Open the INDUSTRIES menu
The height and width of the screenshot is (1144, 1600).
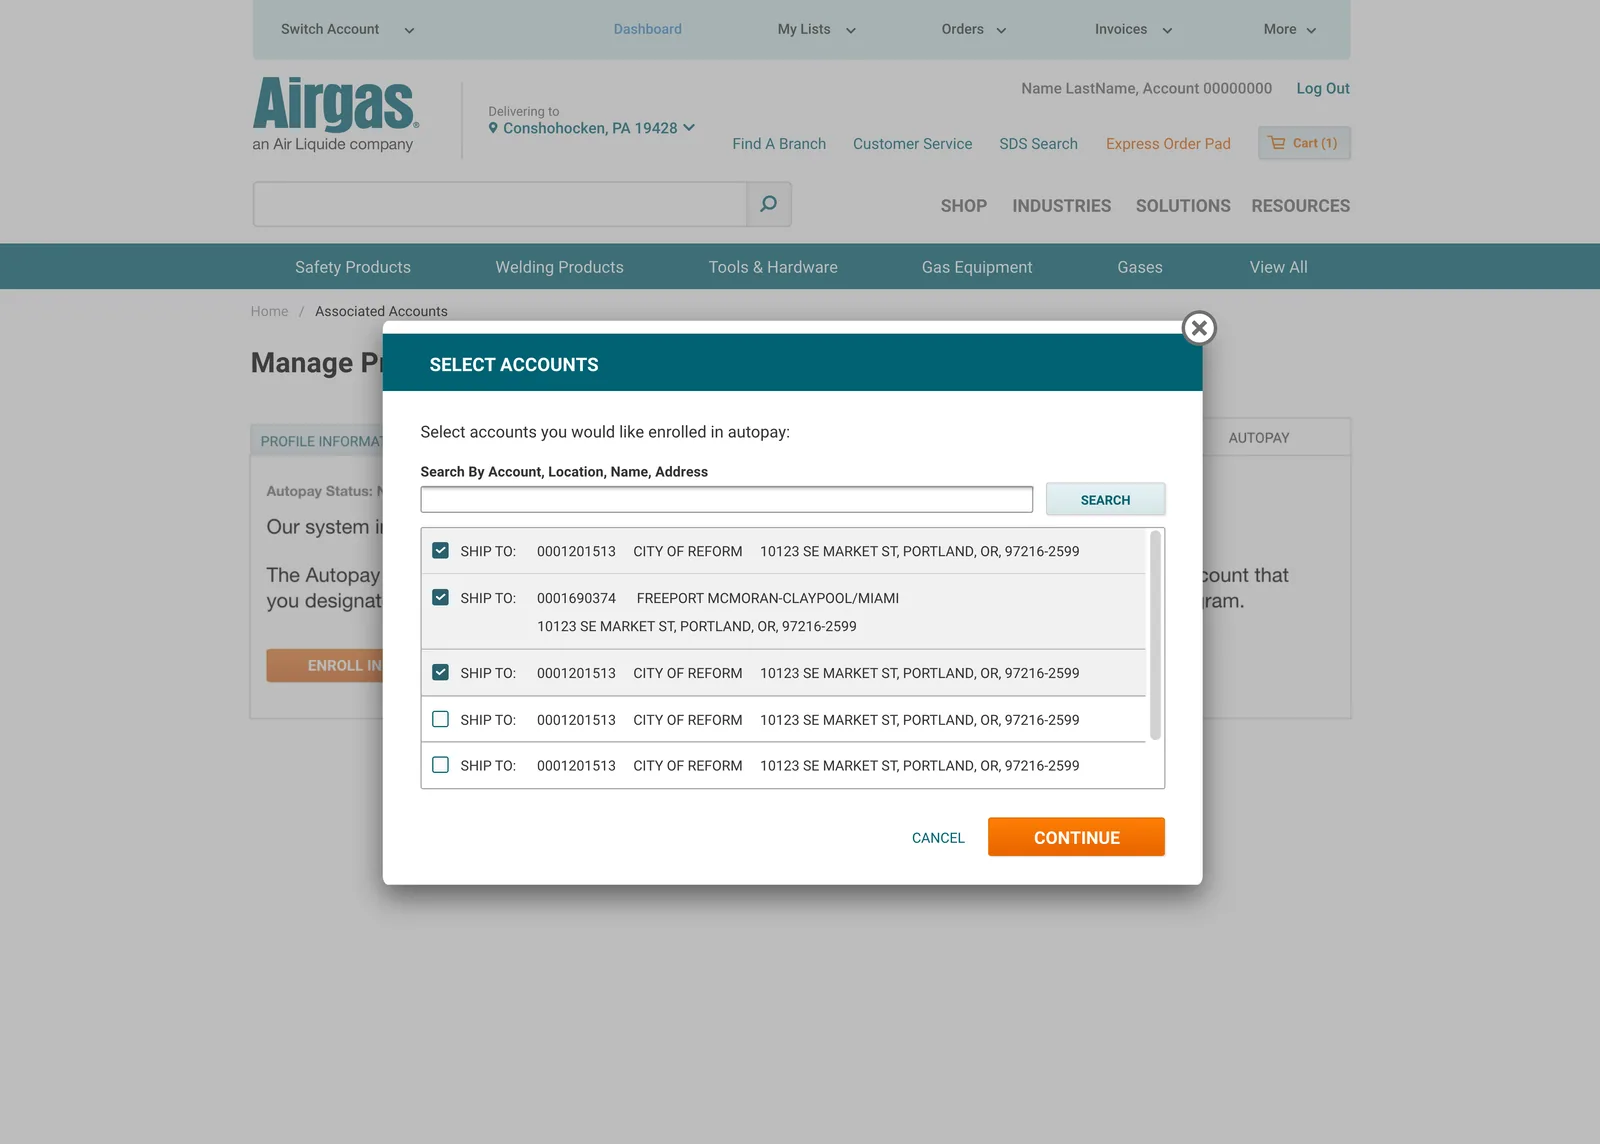pyautogui.click(x=1061, y=206)
